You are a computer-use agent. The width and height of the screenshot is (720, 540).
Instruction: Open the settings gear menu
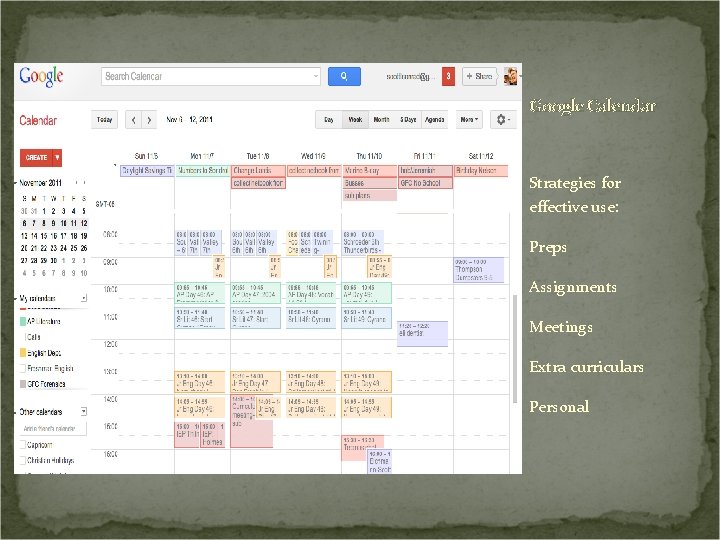(x=503, y=120)
